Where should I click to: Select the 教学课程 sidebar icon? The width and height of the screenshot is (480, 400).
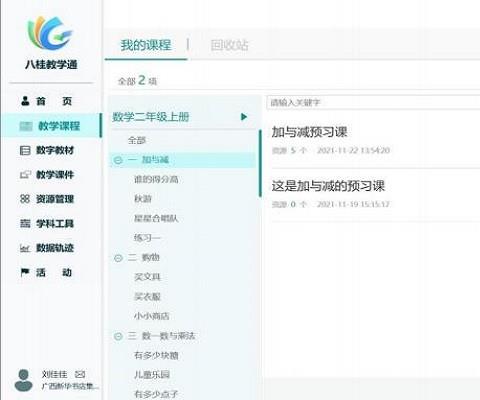[26, 126]
